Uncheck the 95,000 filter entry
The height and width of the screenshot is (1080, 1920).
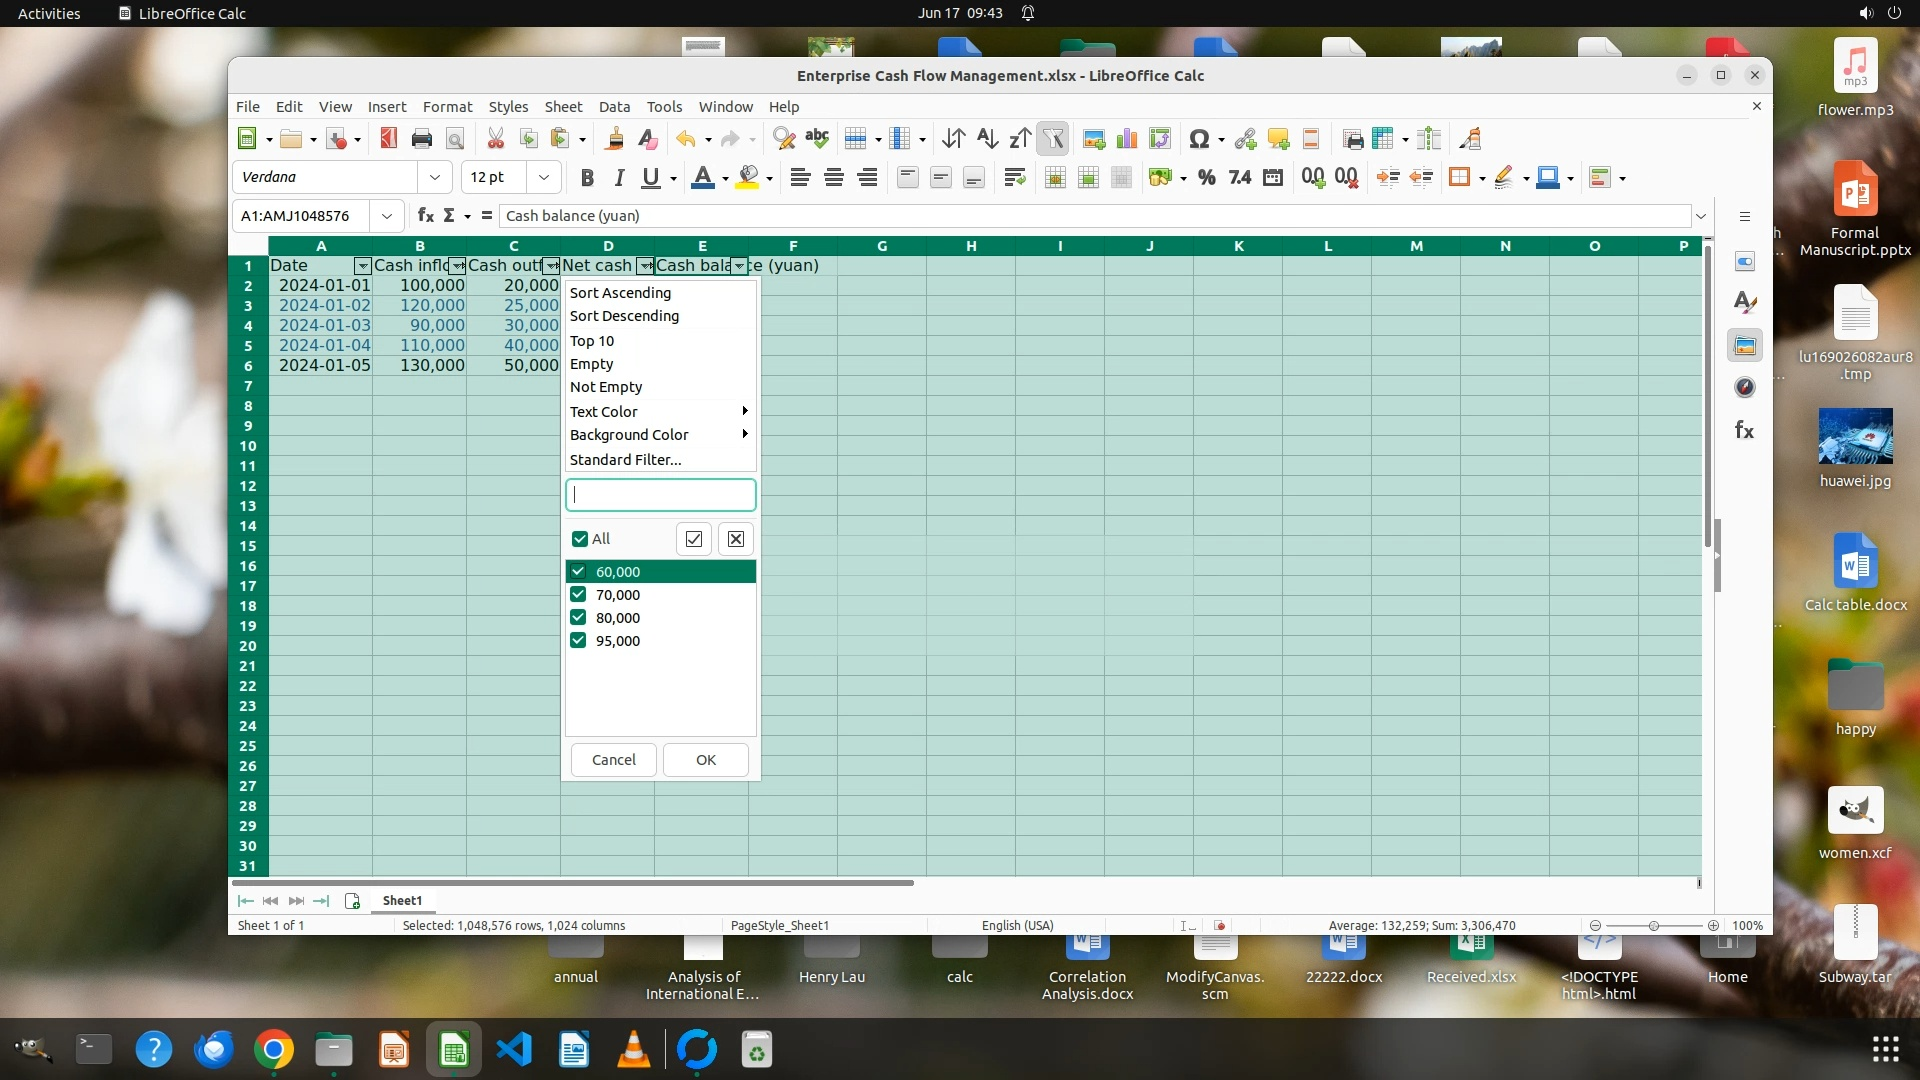point(578,641)
